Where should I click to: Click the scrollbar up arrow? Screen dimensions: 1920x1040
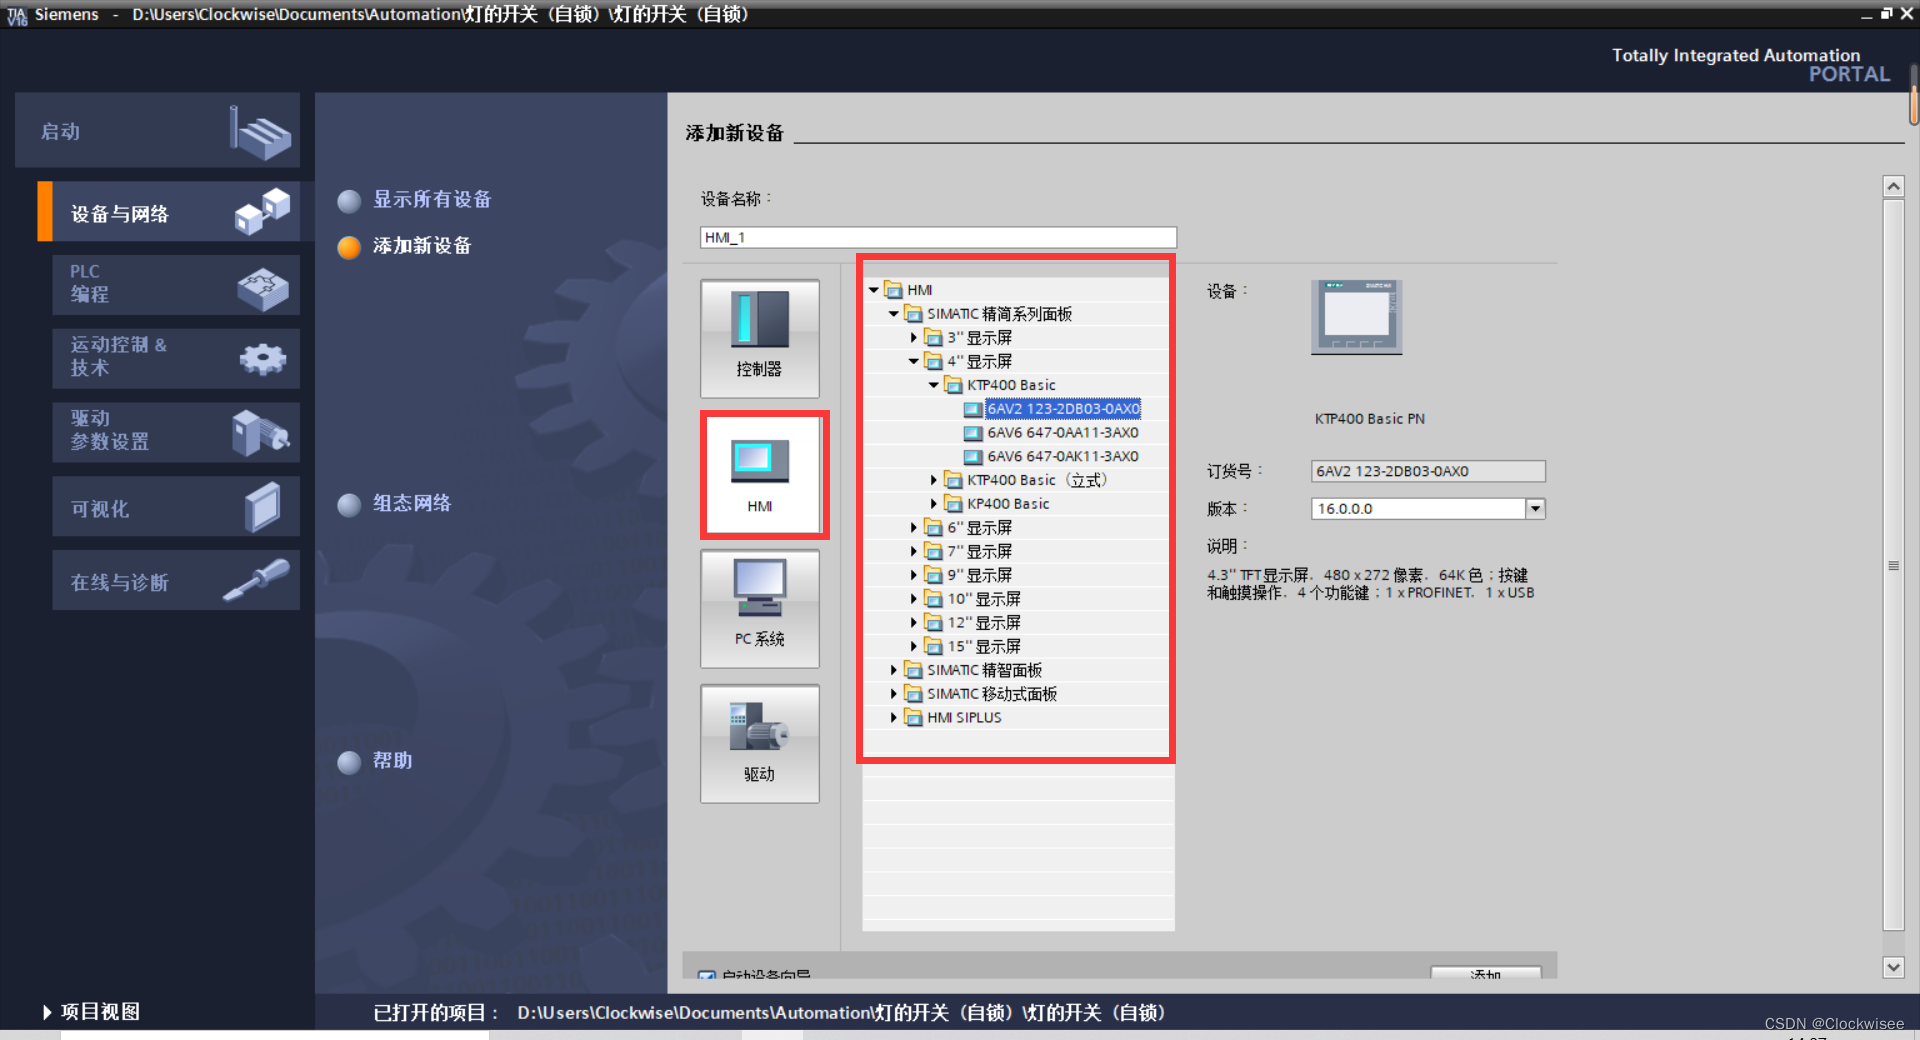click(1893, 187)
